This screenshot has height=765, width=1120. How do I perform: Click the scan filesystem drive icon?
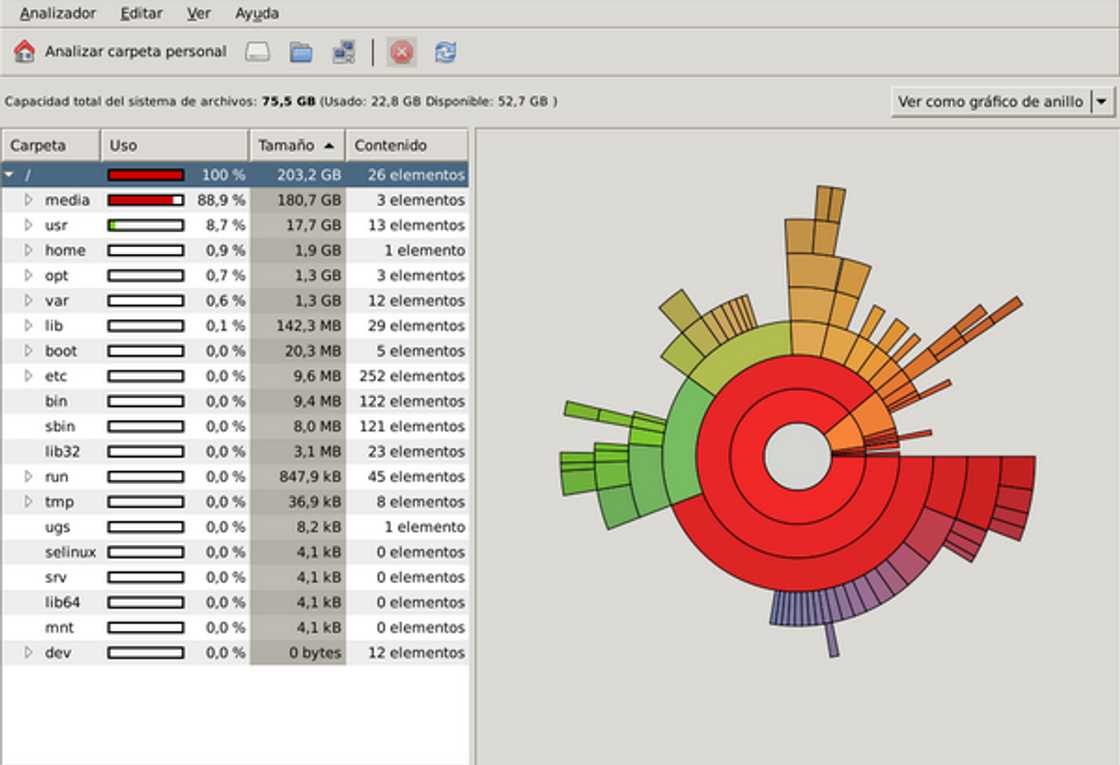click(258, 52)
